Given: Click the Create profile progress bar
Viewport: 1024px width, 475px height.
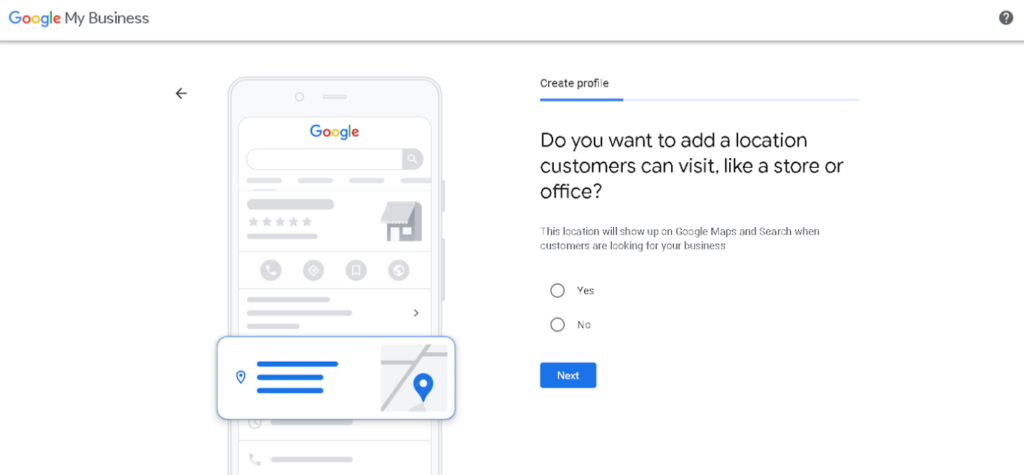Looking at the screenshot, I should pos(699,100).
